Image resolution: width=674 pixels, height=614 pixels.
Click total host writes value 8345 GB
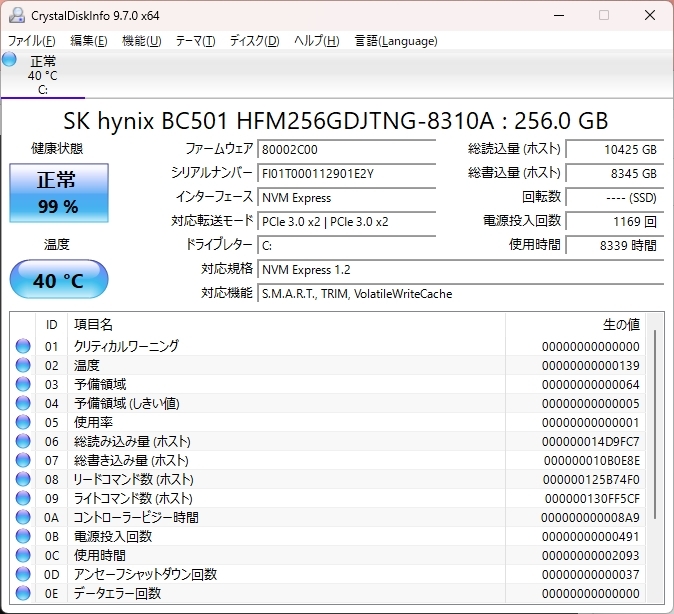coord(615,173)
